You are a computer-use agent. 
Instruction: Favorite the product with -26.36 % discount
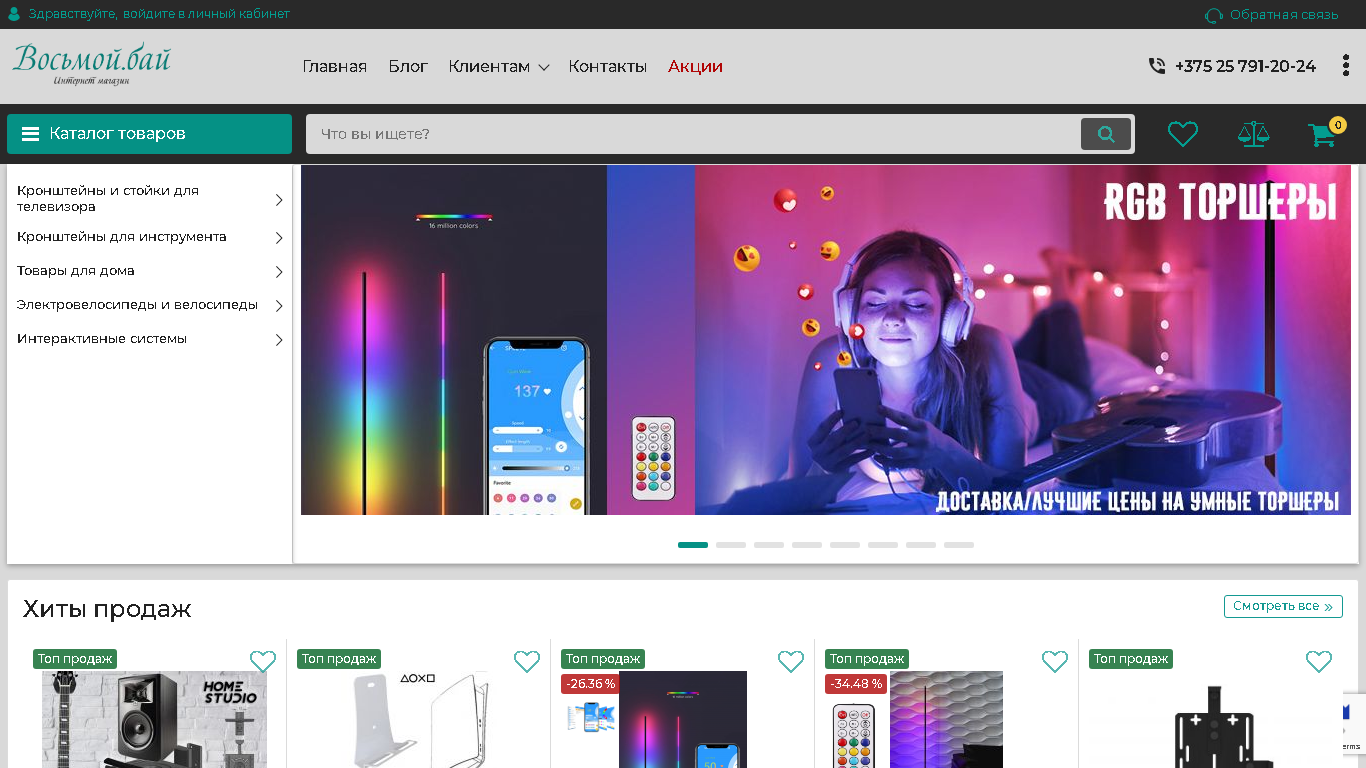(x=791, y=661)
